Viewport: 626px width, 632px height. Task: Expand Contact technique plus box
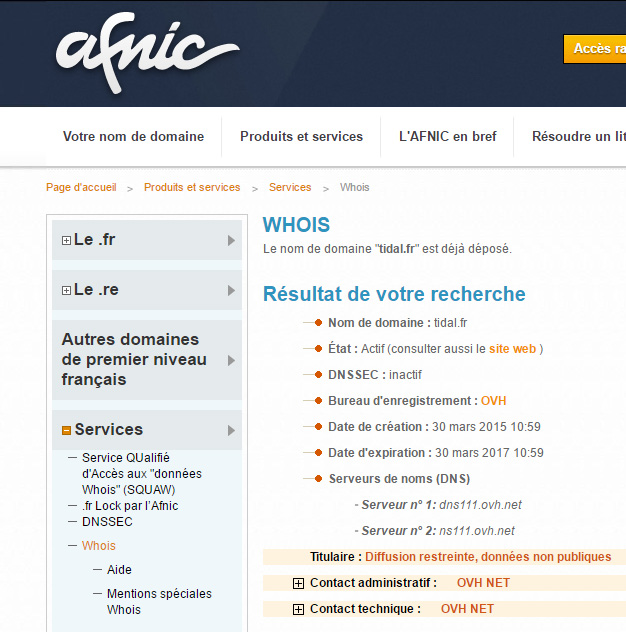point(298,609)
